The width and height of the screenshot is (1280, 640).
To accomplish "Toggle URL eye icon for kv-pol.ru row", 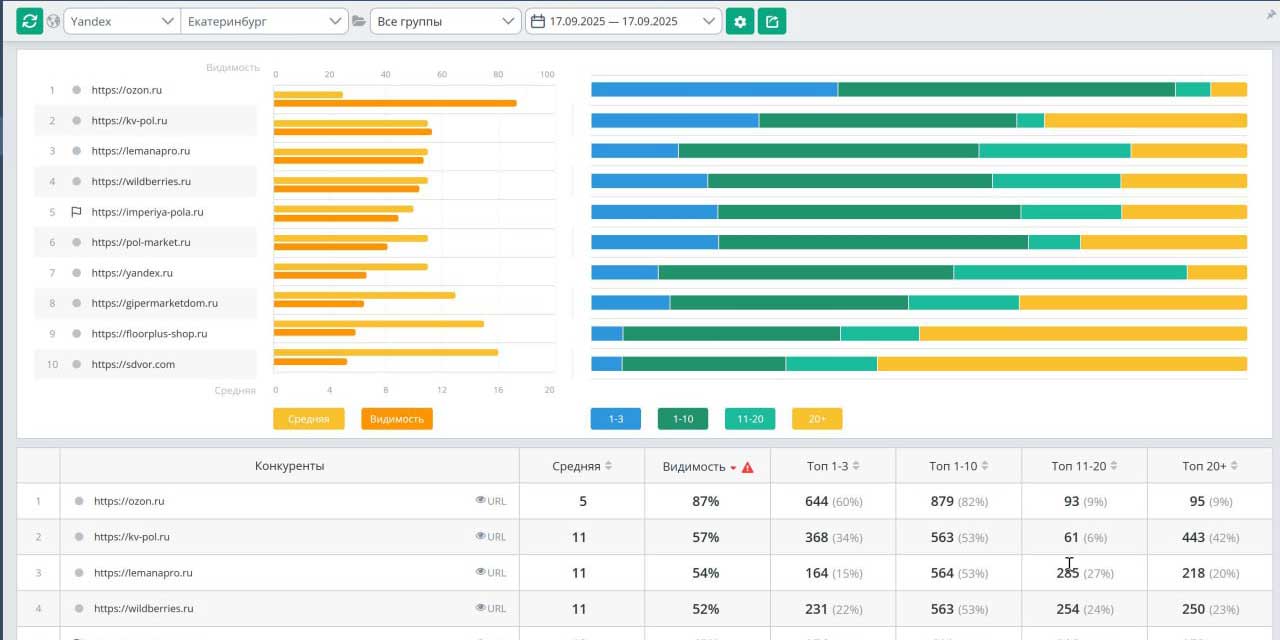I will (481, 537).
